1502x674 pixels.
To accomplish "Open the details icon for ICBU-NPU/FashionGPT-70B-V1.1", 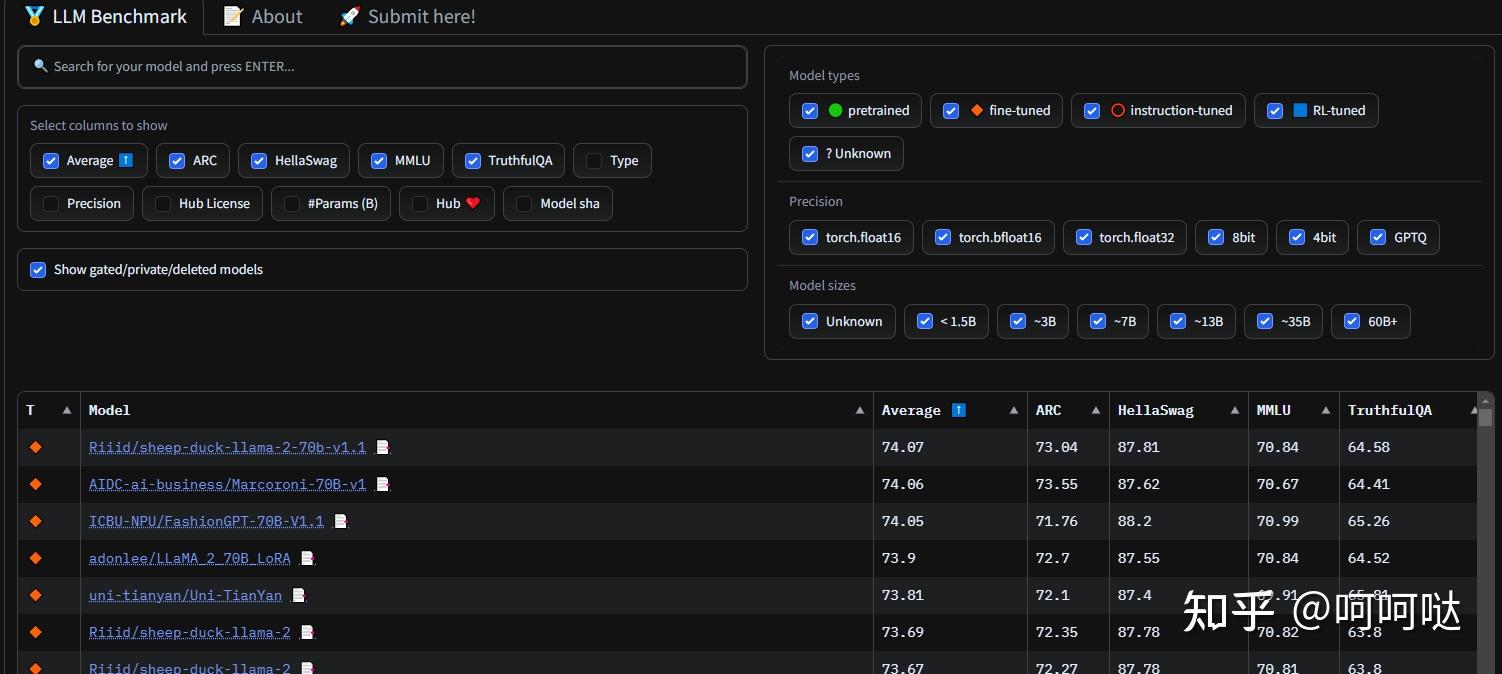I will (340, 522).
